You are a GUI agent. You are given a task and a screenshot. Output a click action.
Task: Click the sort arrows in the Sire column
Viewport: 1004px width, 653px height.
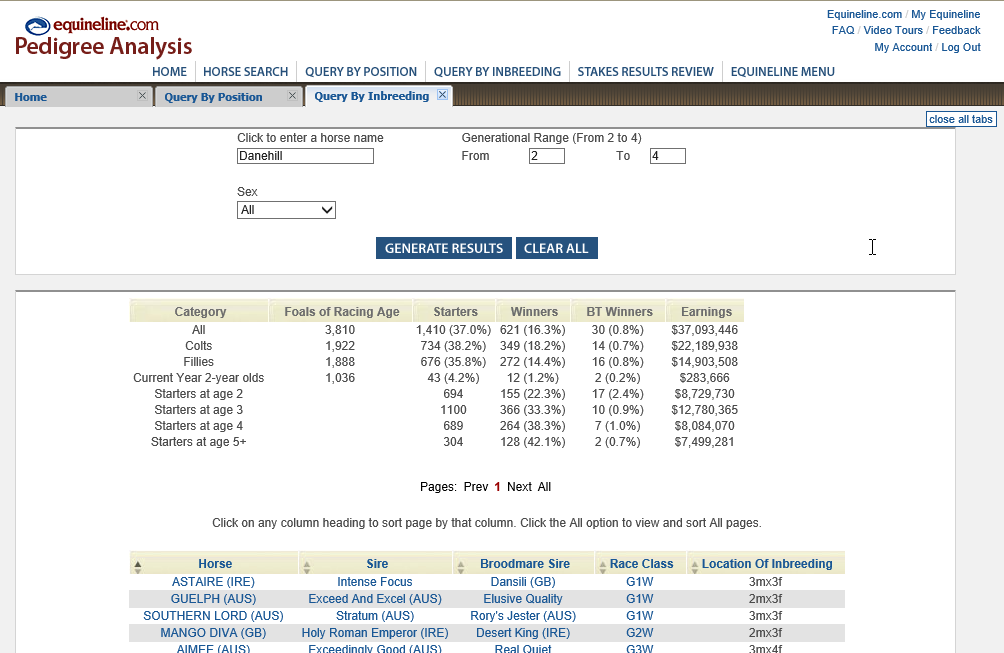pyautogui.click(x=306, y=565)
